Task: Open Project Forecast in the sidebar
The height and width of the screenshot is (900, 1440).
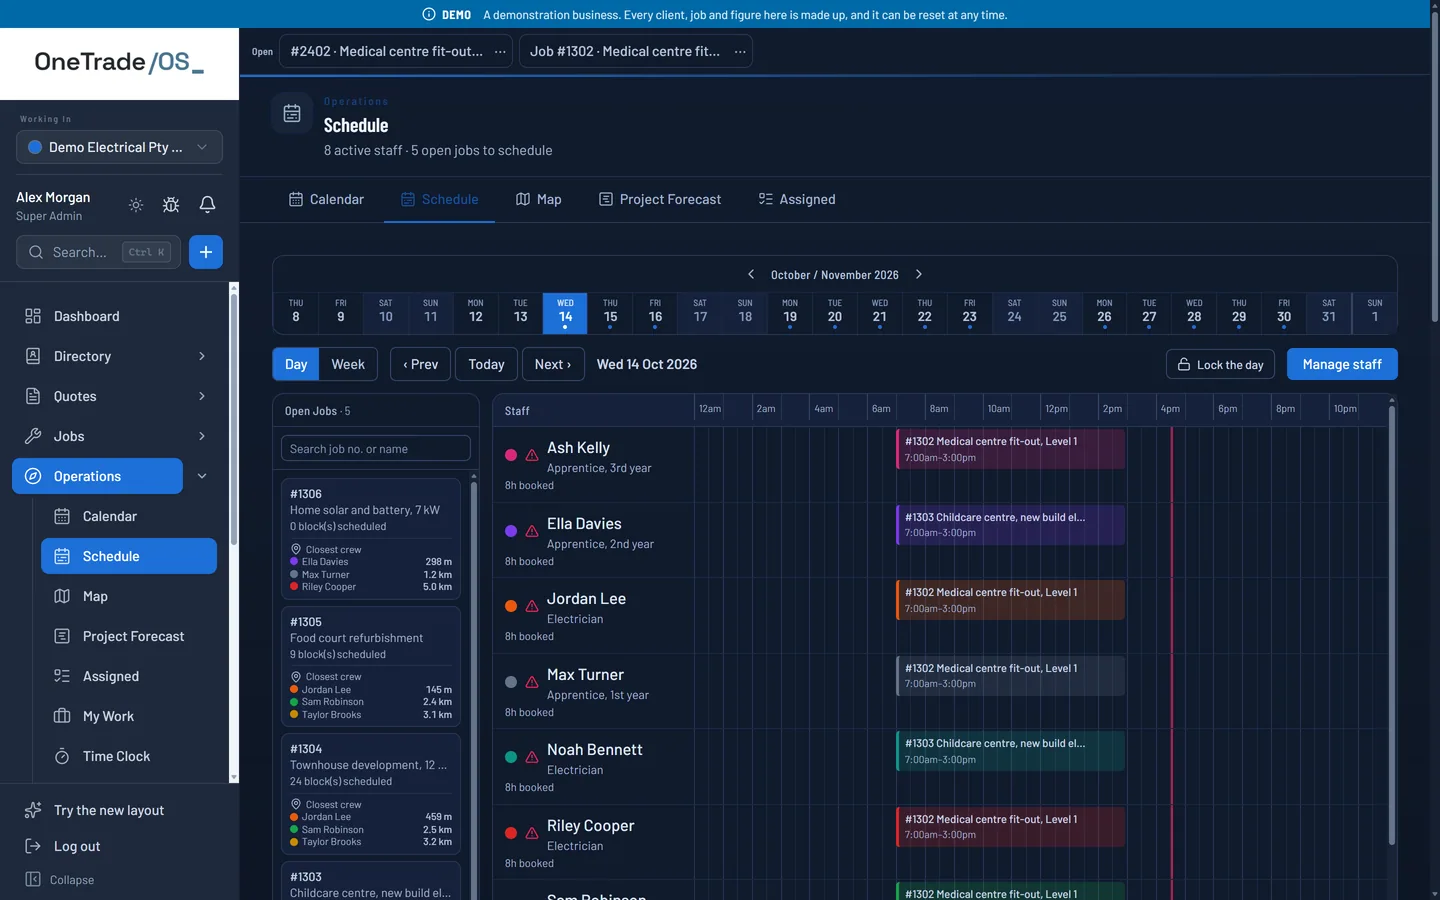Action: point(129,636)
